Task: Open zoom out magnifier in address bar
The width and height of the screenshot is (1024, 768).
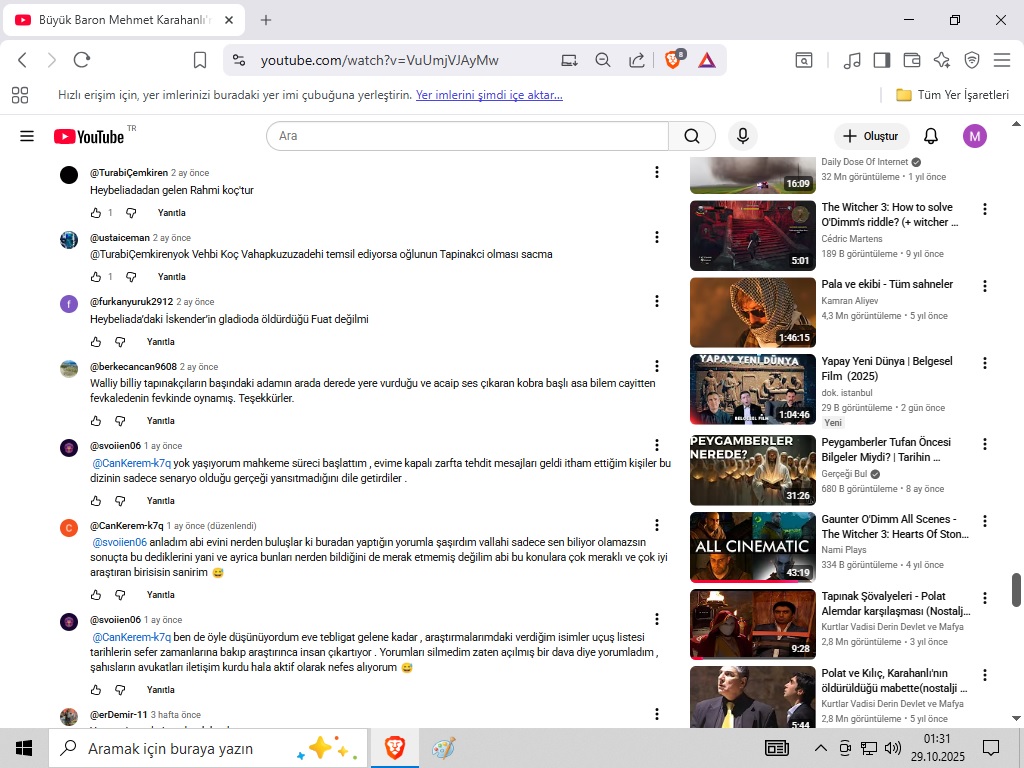Action: coord(603,60)
